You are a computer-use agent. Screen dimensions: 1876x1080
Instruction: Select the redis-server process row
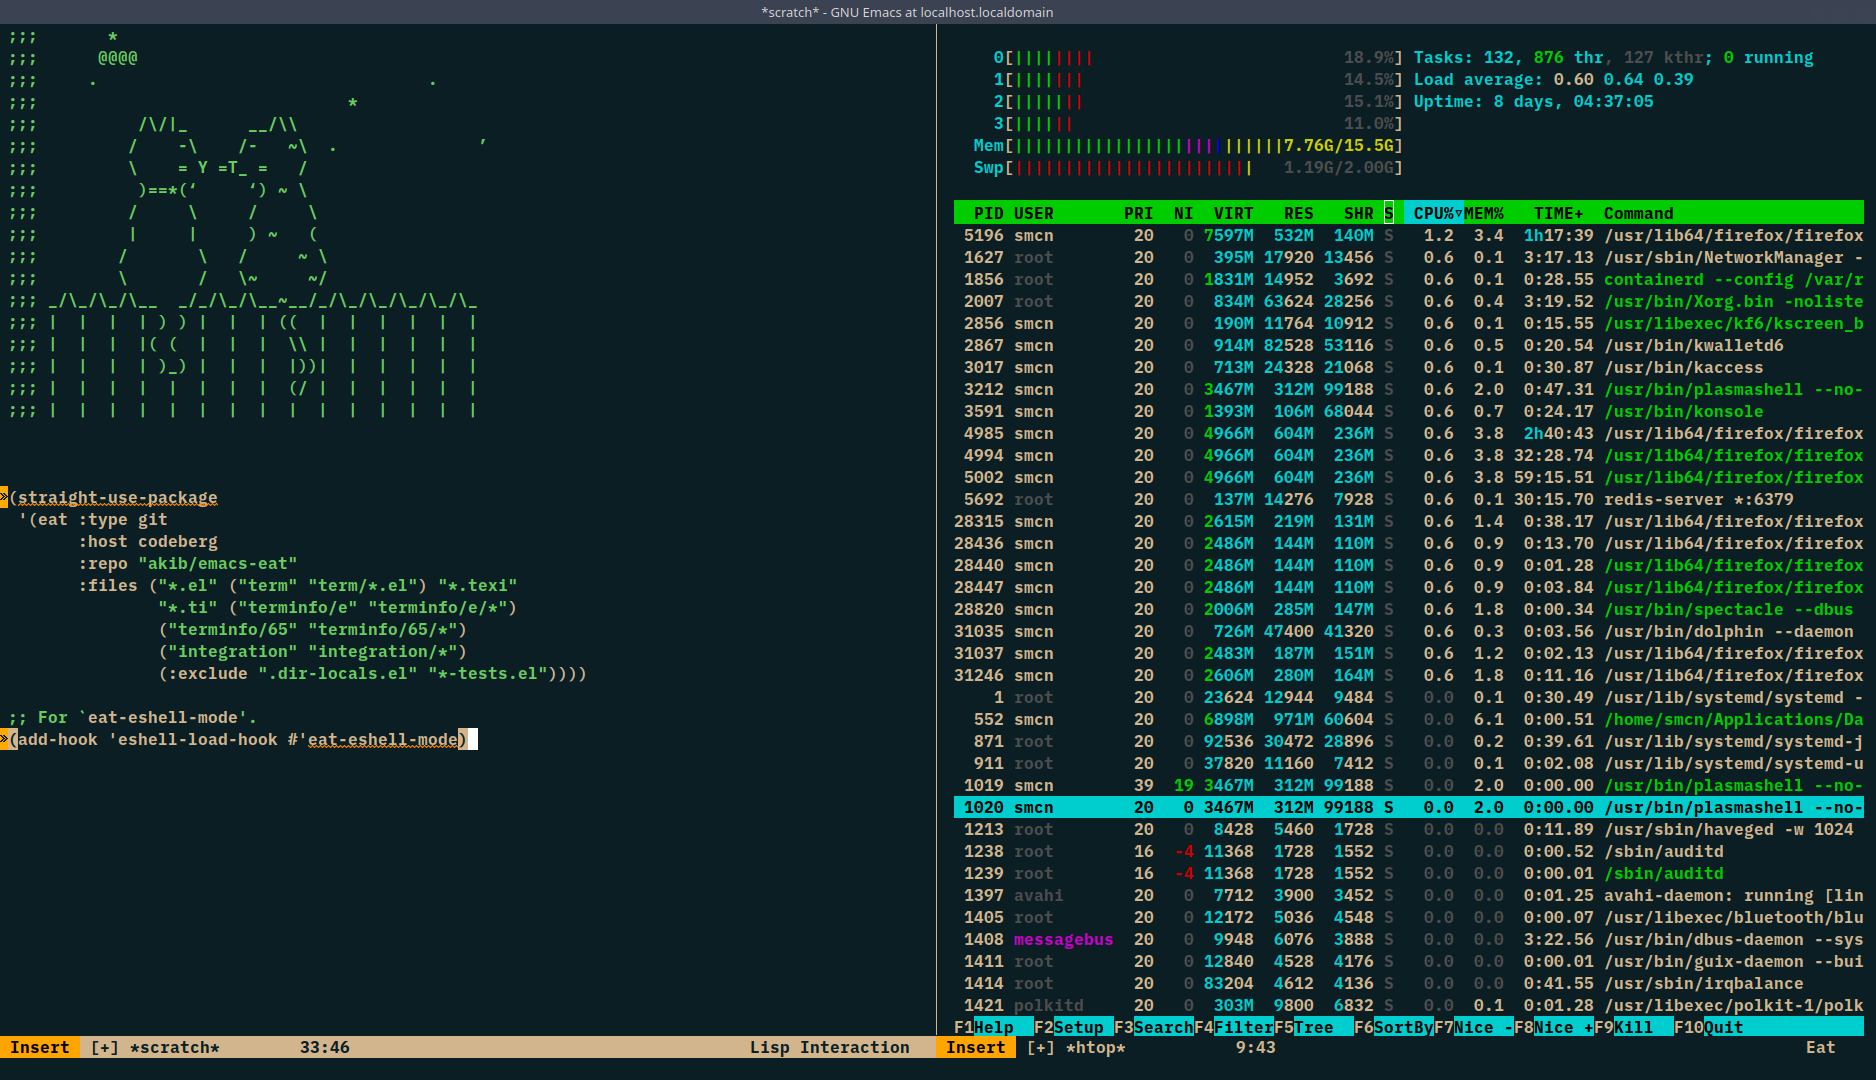pos(1409,499)
